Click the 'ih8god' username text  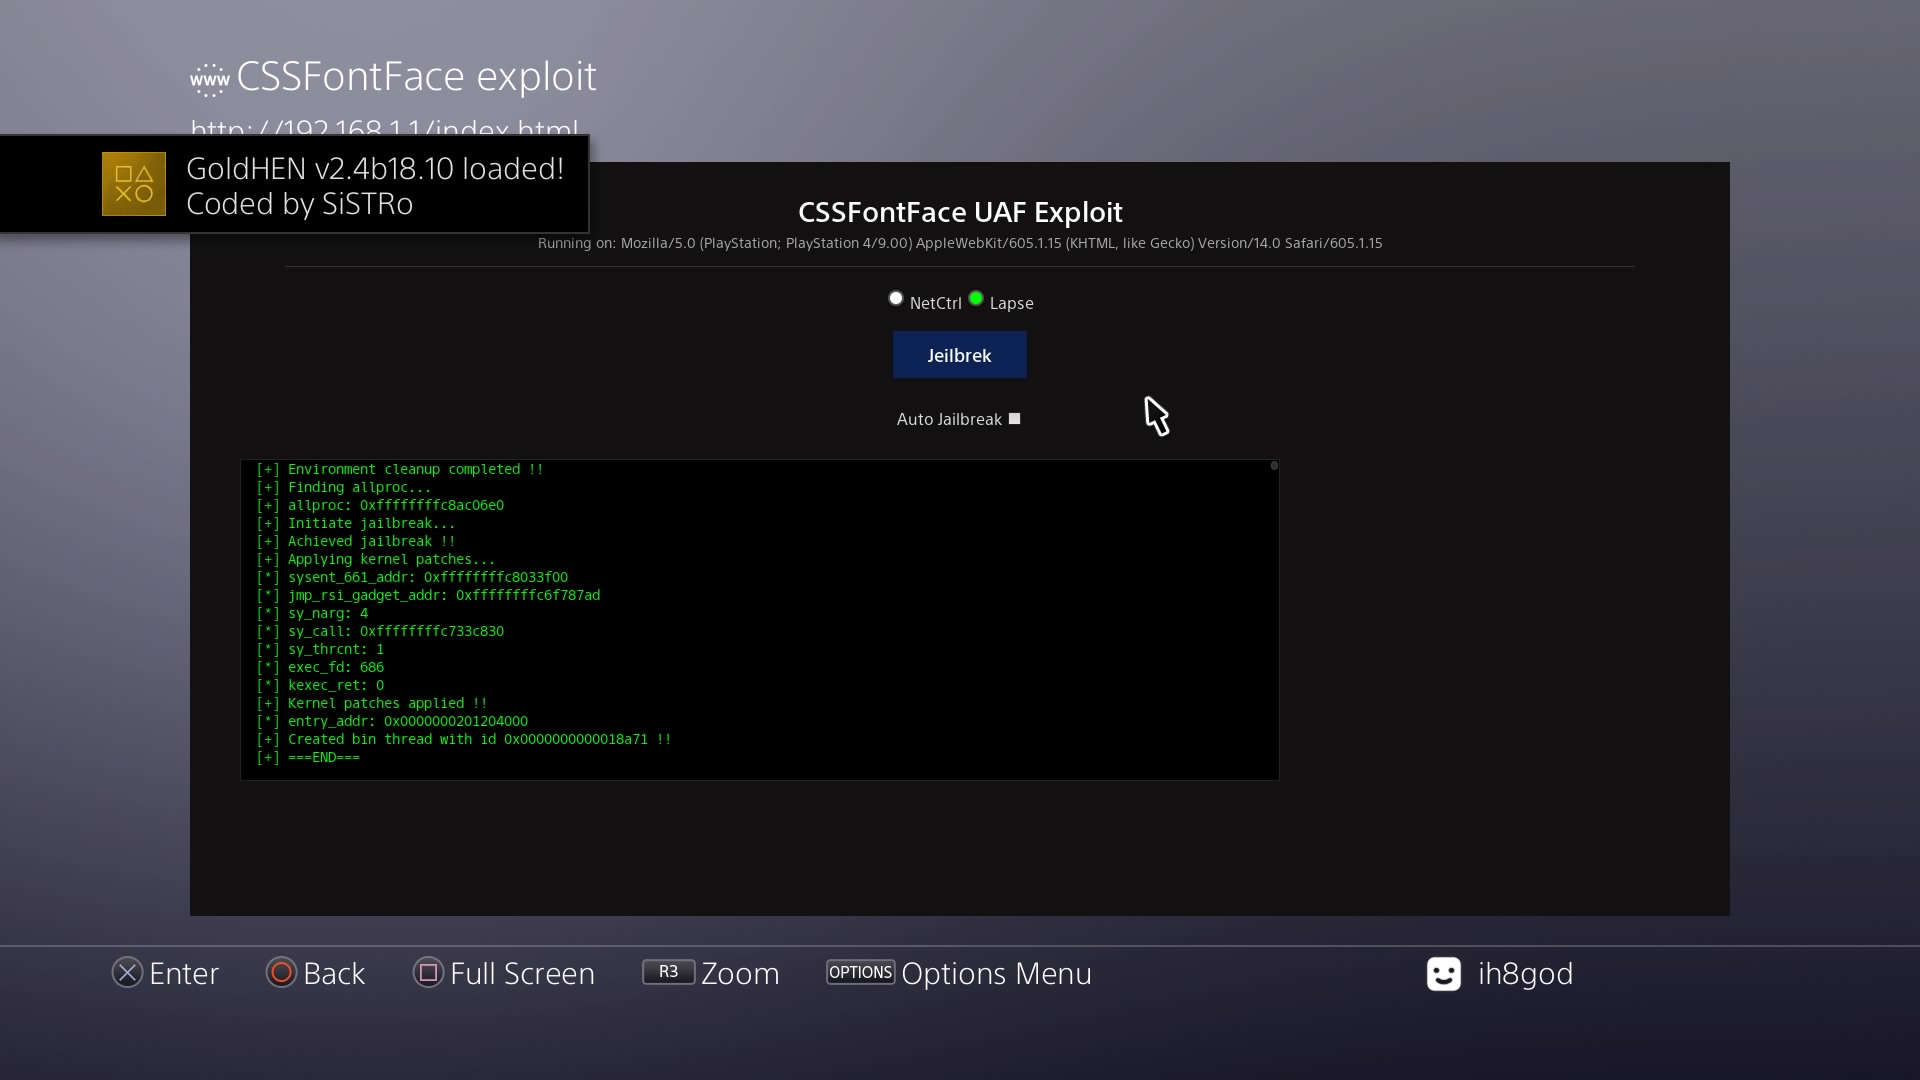click(x=1525, y=974)
